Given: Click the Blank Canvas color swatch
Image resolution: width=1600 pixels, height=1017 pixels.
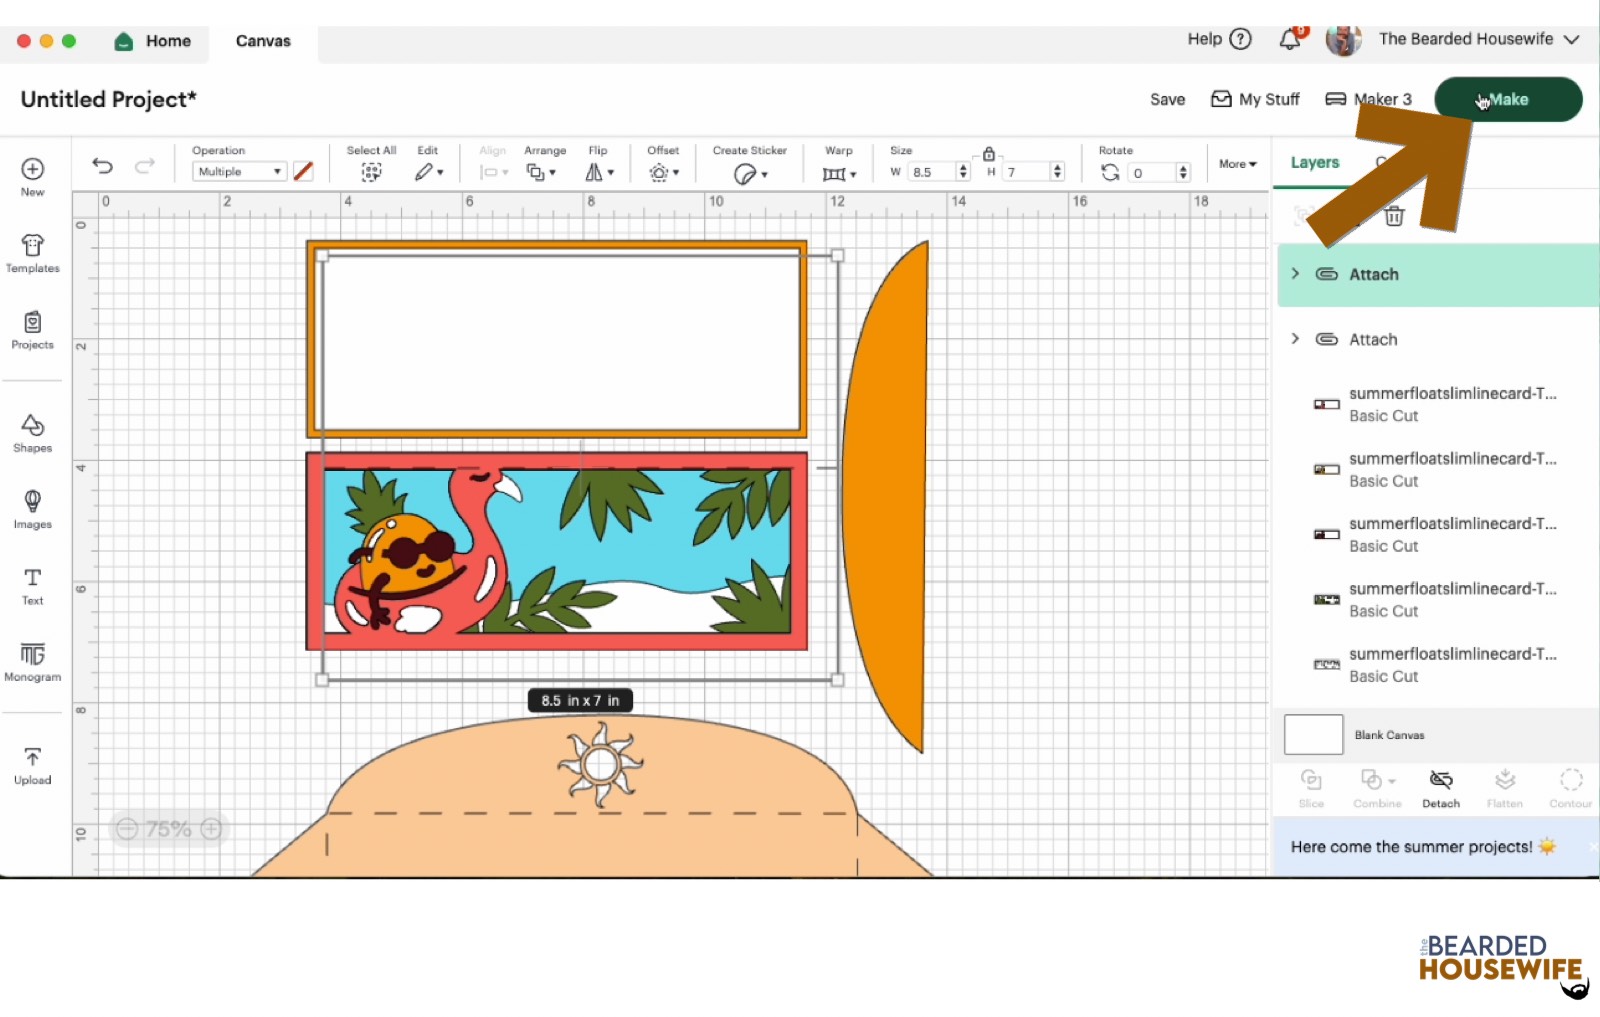Looking at the screenshot, I should pyautogui.click(x=1313, y=735).
